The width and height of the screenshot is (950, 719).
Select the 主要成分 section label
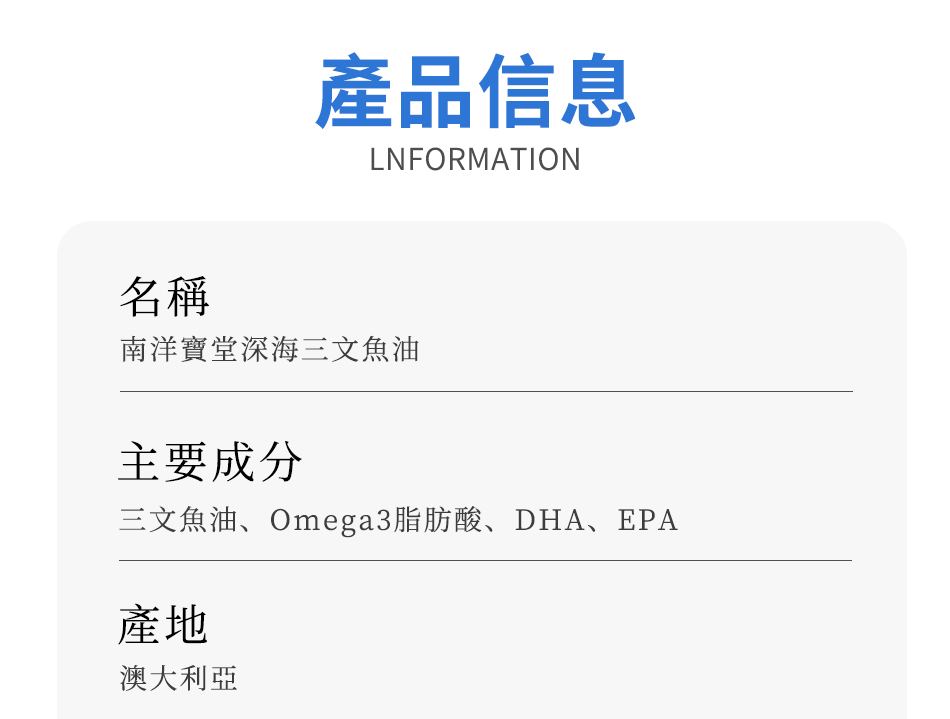pyautogui.click(x=210, y=462)
